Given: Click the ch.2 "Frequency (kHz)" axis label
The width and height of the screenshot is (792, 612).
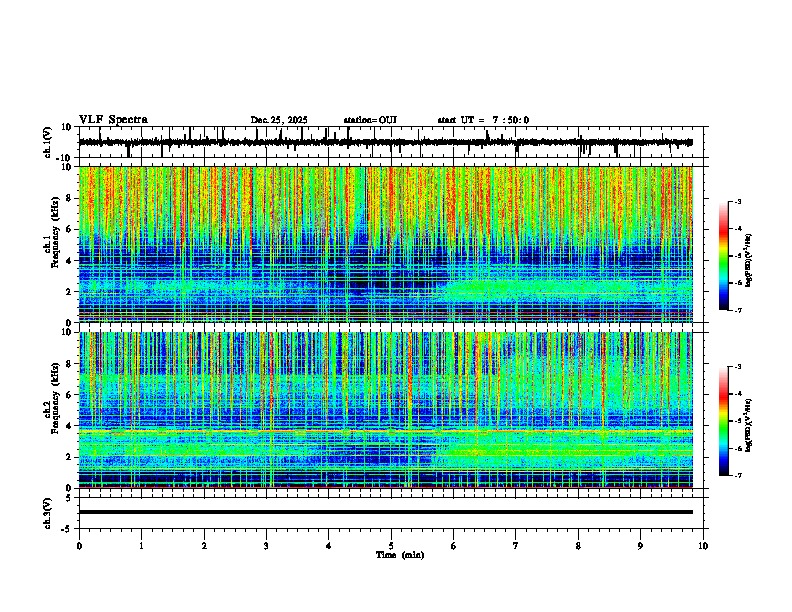Looking at the screenshot, I should [55, 397].
